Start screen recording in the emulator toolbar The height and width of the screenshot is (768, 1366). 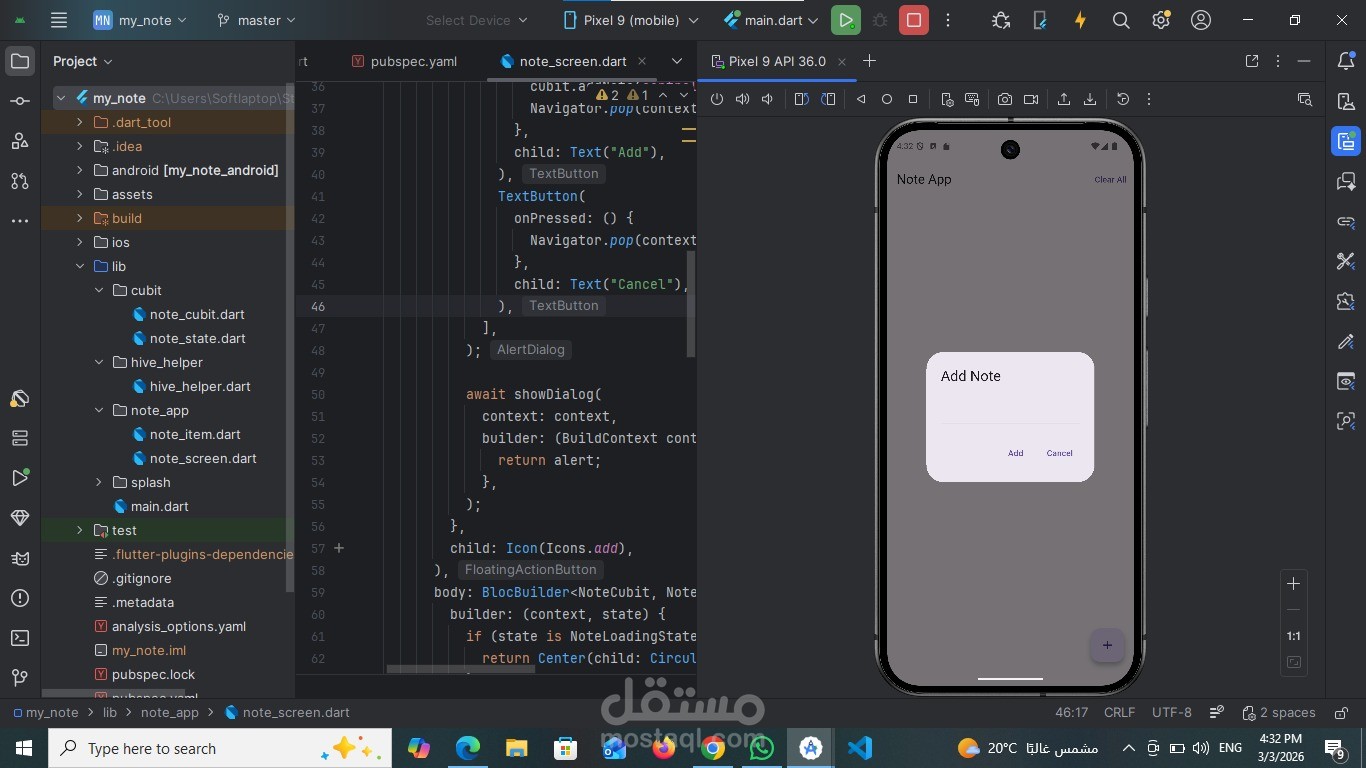[x=1031, y=99]
